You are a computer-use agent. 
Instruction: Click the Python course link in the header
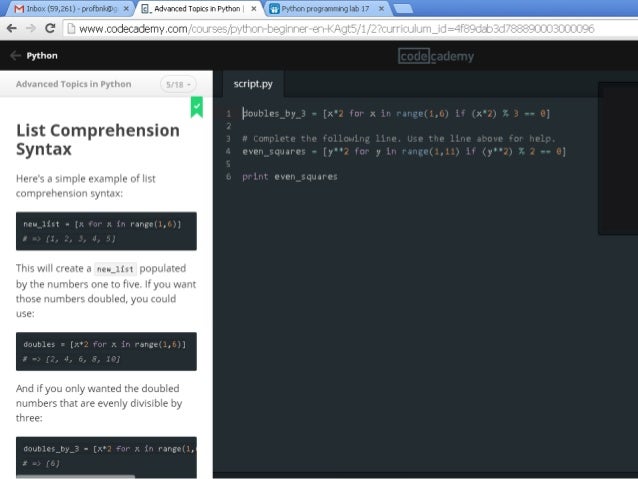pos(42,55)
